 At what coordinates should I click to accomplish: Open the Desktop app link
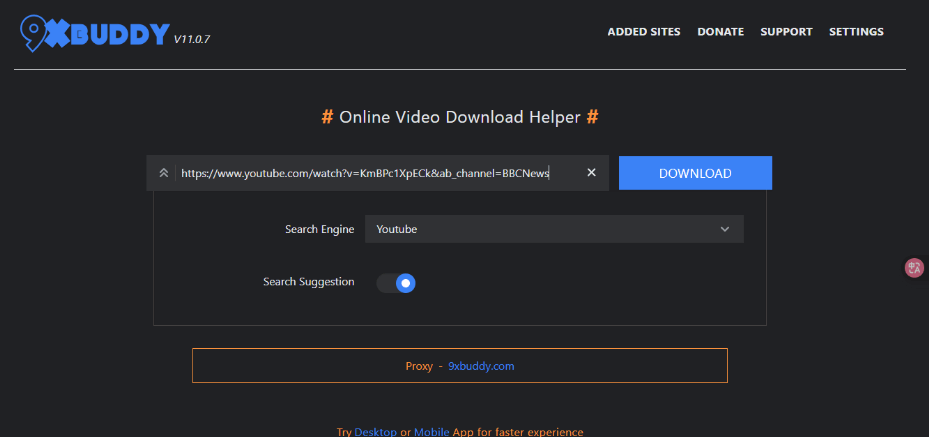click(376, 432)
